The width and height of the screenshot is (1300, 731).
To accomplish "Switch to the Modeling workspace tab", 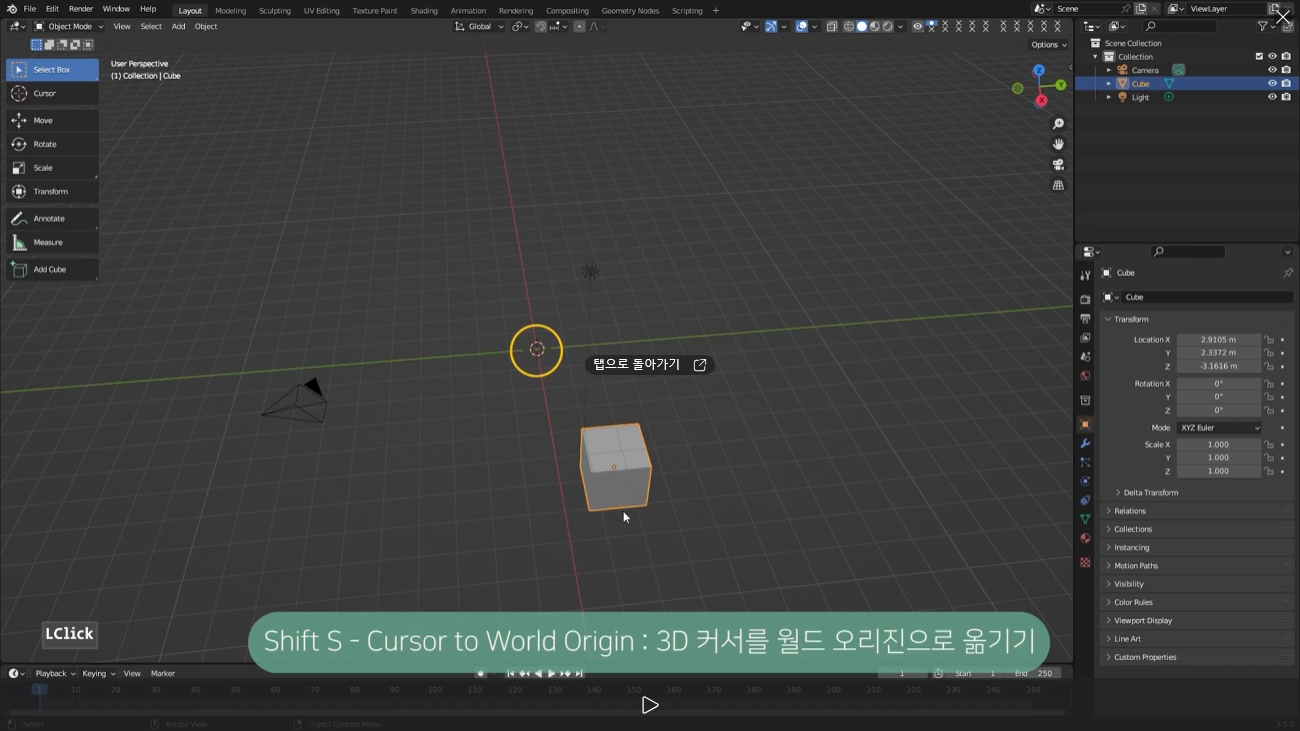I will click(231, 11).
